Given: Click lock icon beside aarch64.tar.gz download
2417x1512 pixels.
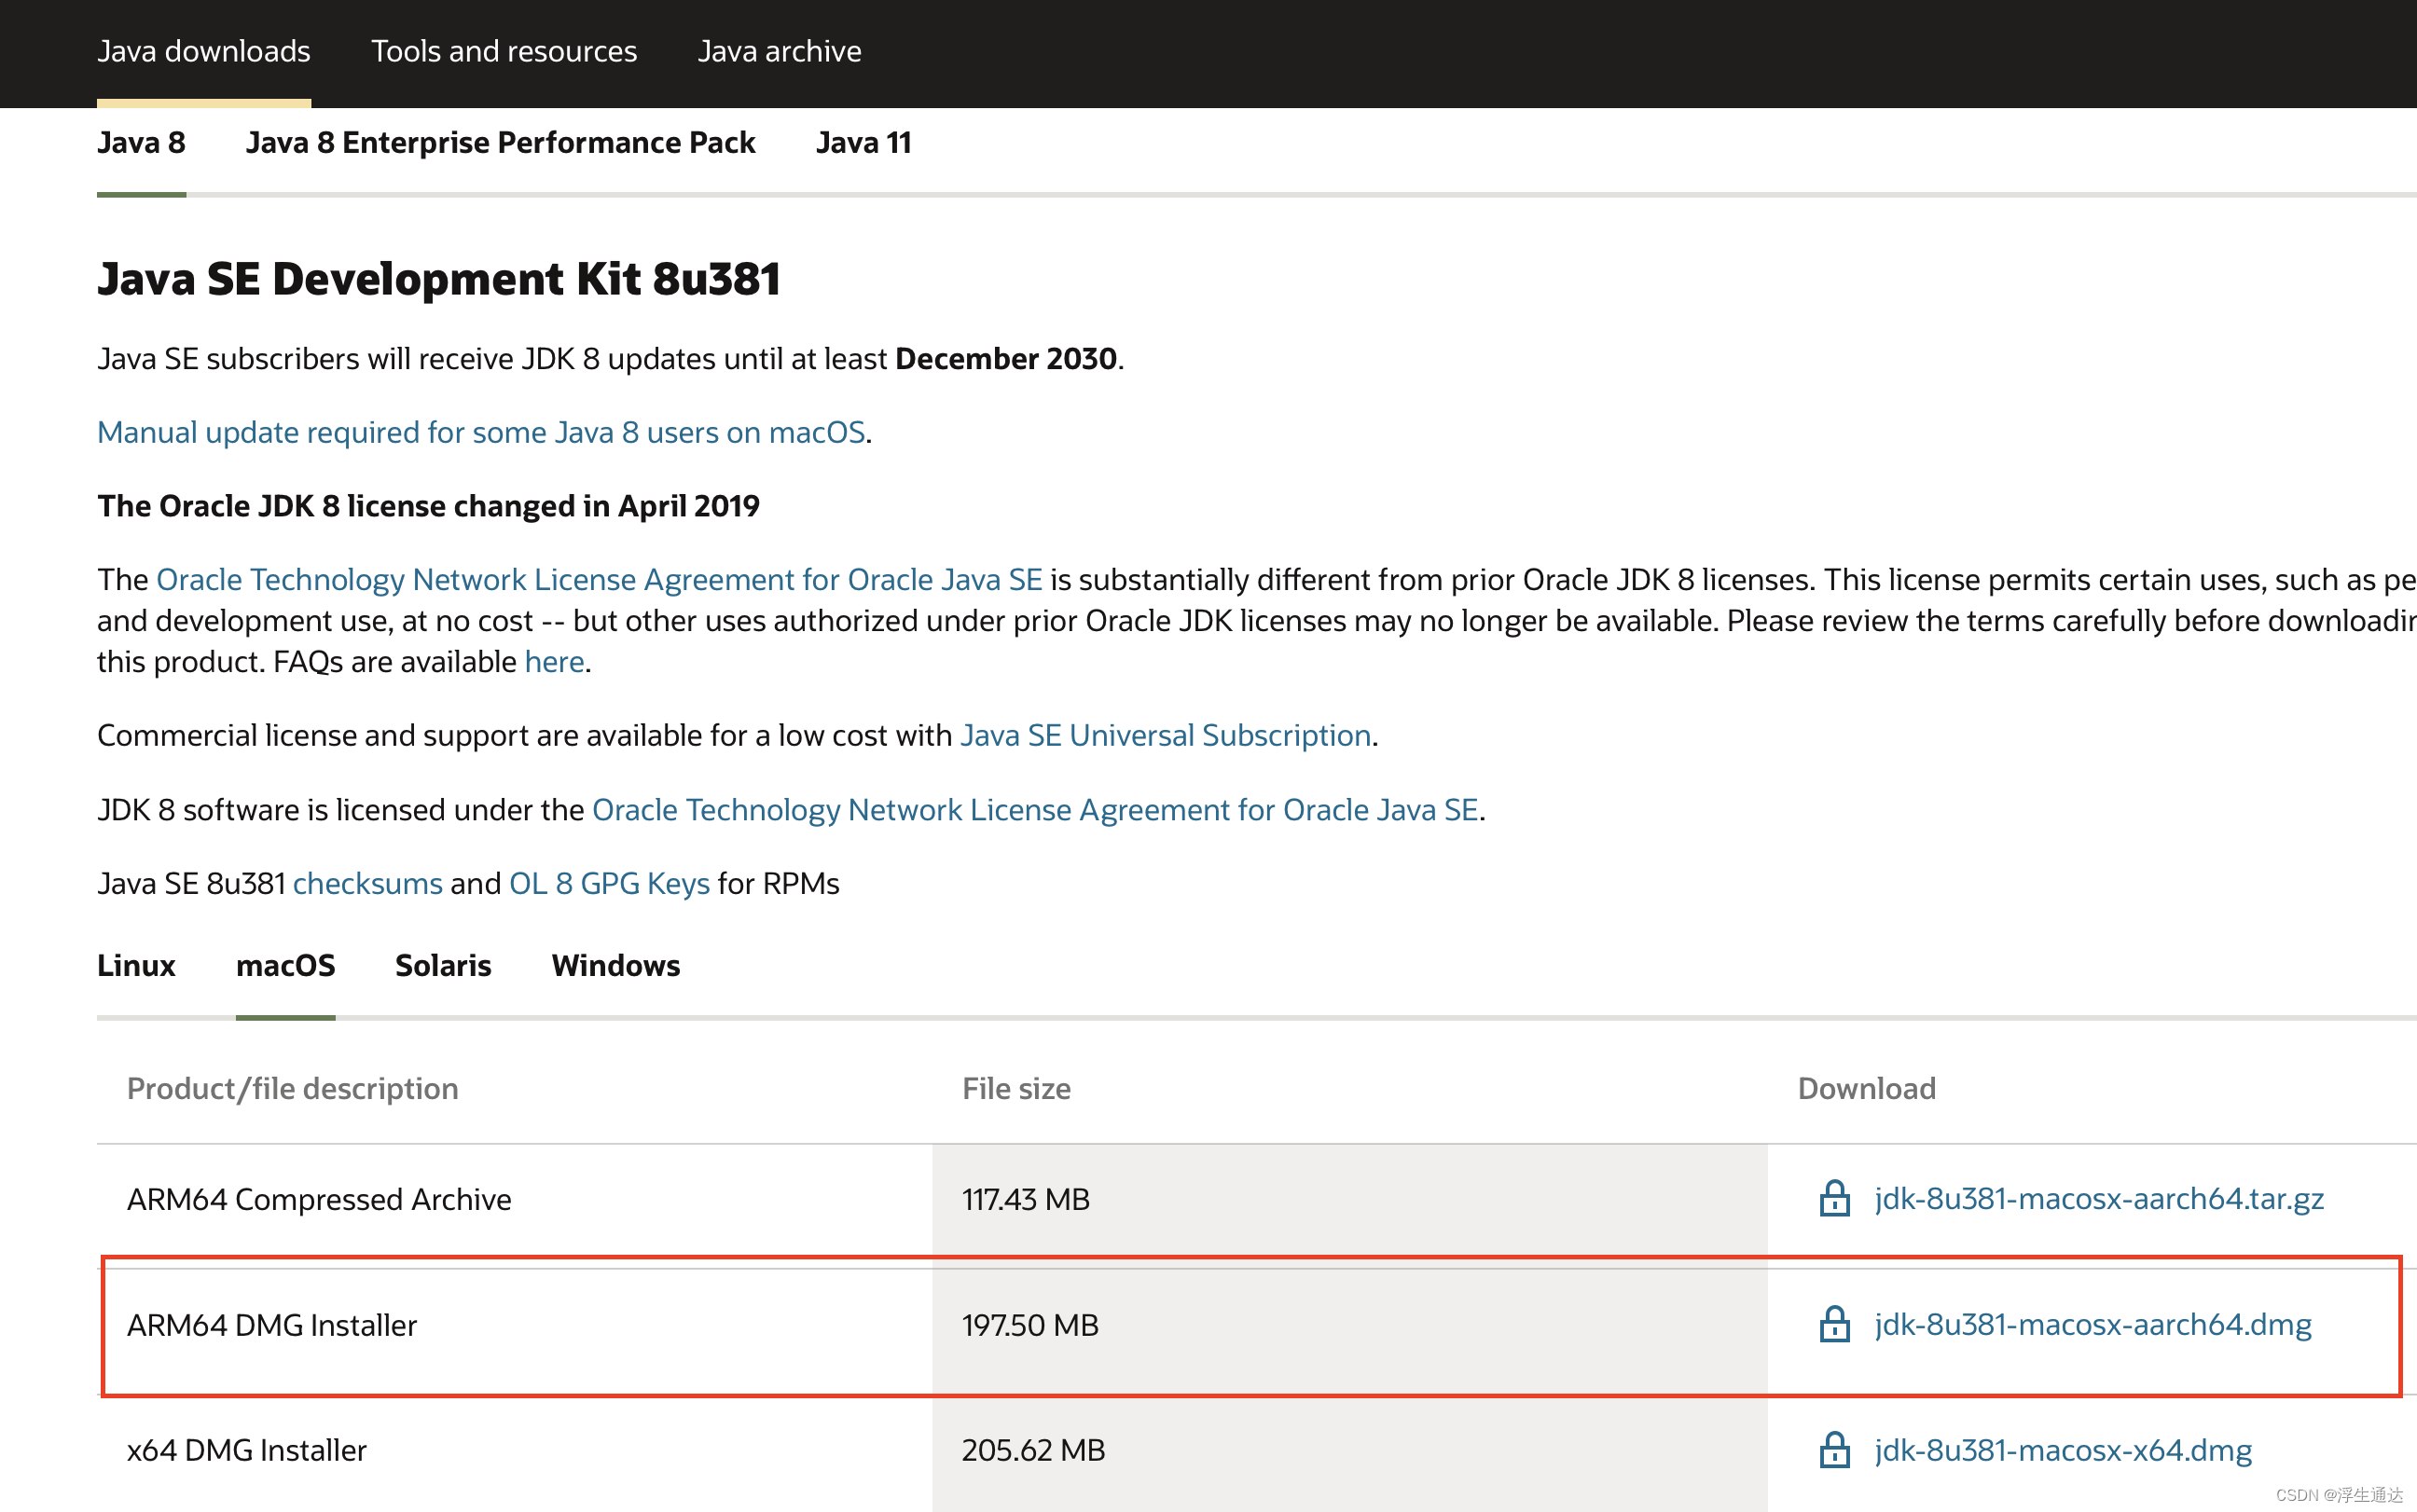Looking at the screenshot, I should [1833, 1198].
